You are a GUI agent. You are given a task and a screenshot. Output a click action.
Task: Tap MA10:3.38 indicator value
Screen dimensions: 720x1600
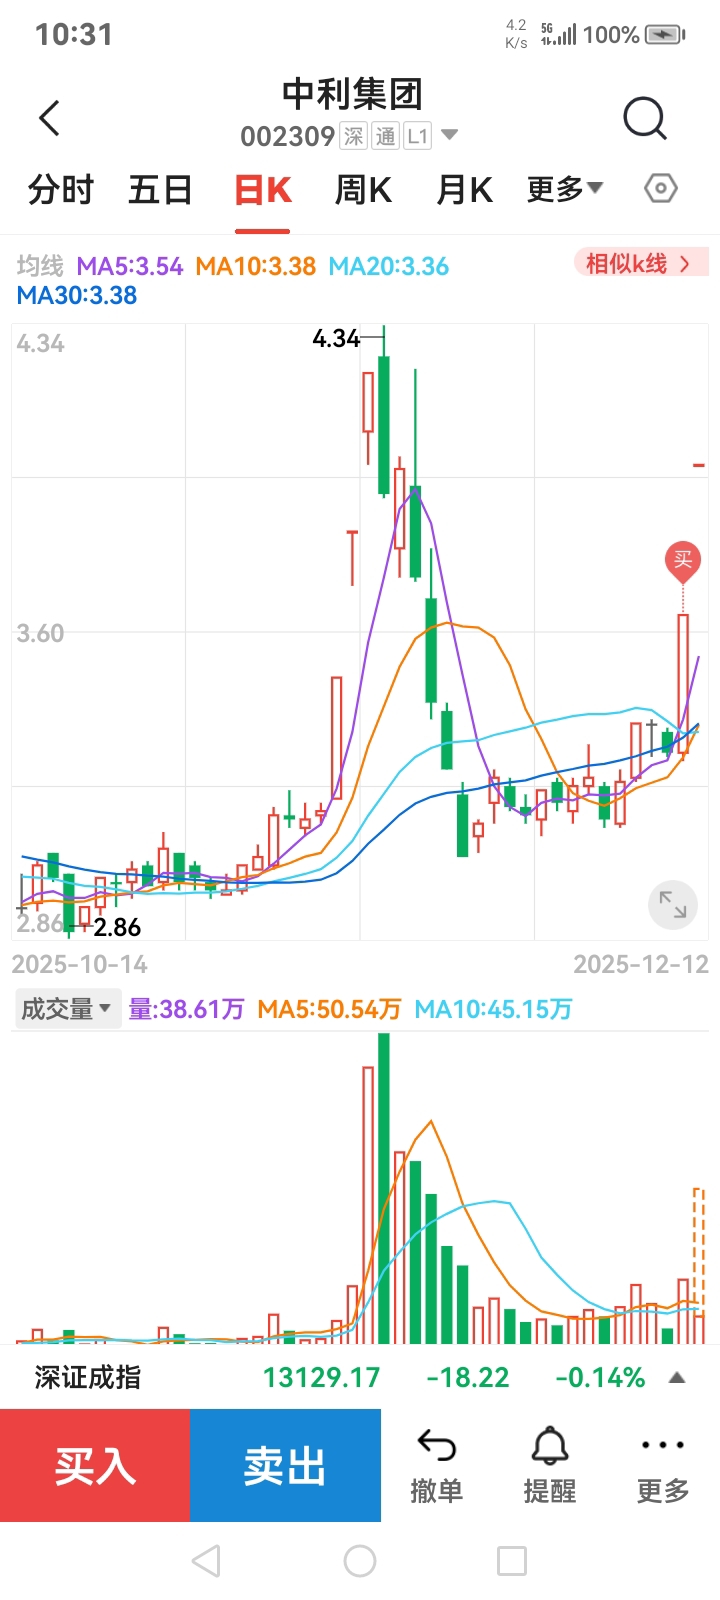click(256, 267)
